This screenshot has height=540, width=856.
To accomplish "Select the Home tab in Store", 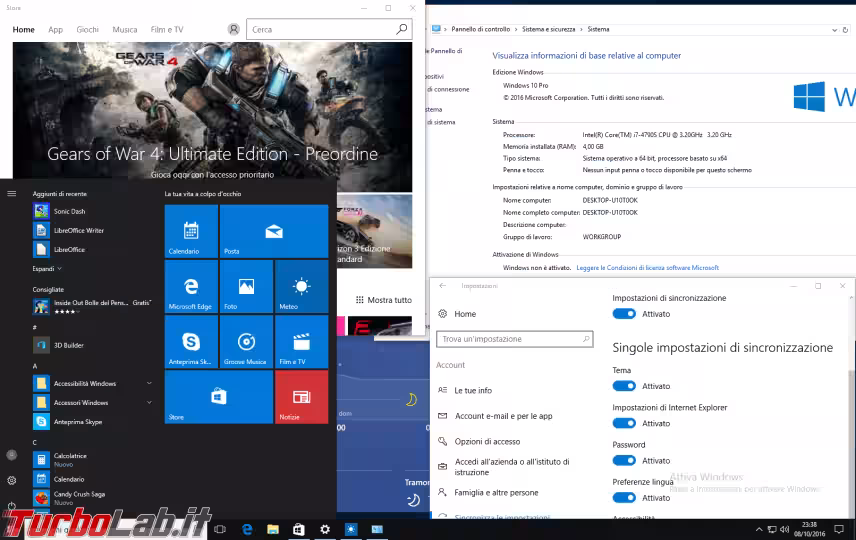I will [23, 29].
